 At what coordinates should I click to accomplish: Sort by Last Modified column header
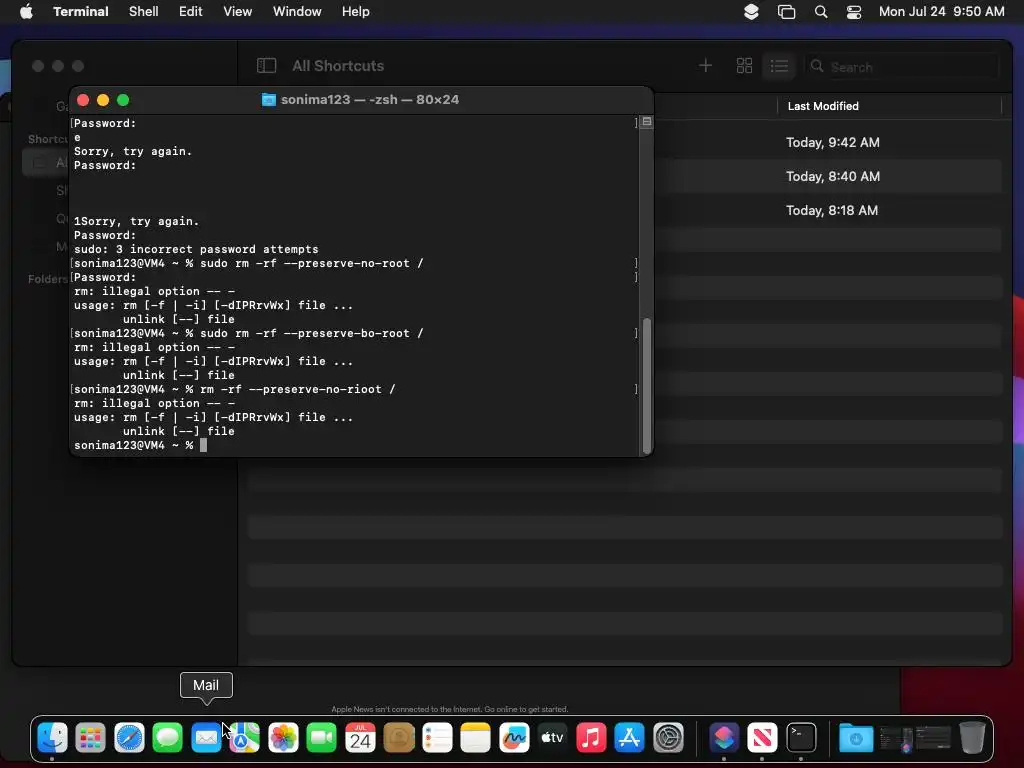pos(823,106)
